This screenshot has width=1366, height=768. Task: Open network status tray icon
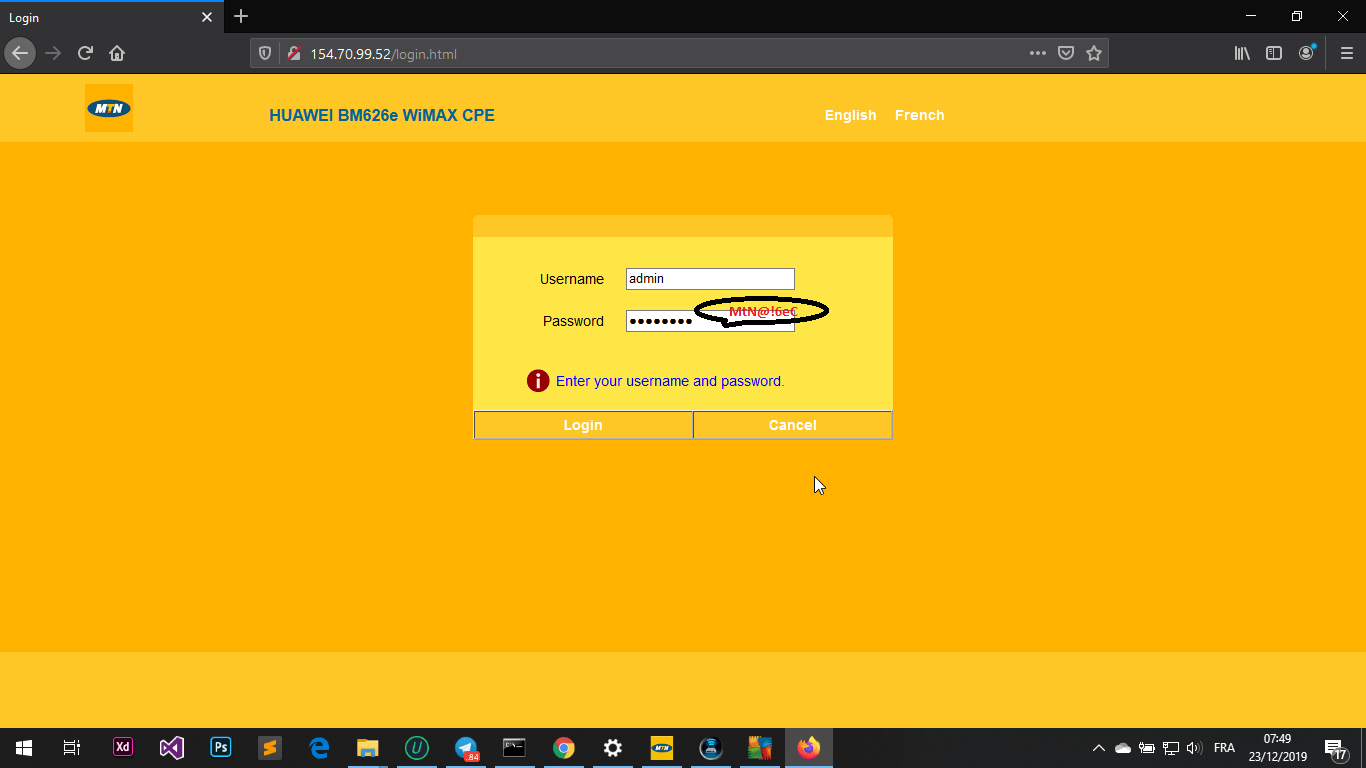1170,748
